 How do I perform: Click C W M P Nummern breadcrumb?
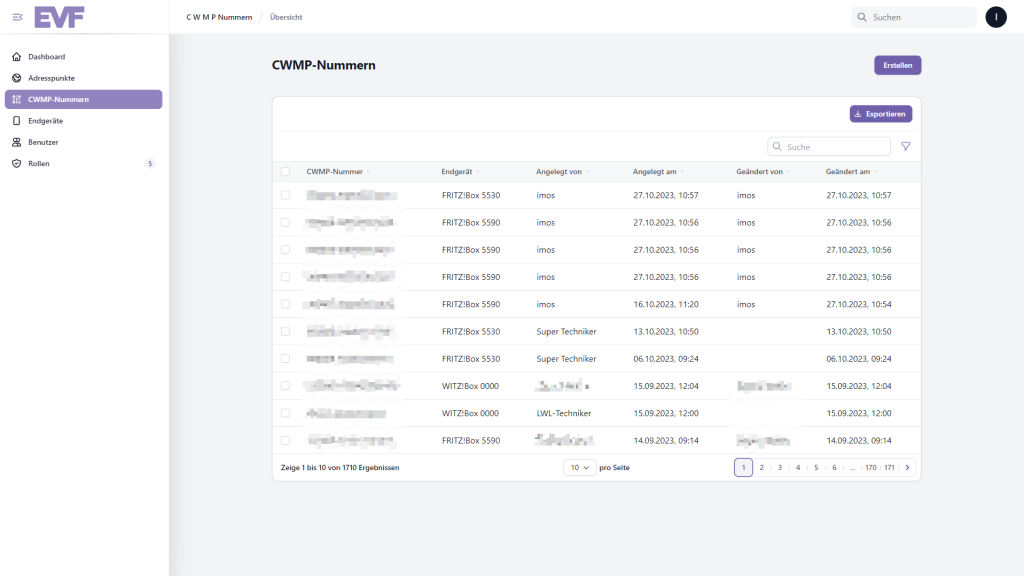pyautogui.click(x=219, y=18)
